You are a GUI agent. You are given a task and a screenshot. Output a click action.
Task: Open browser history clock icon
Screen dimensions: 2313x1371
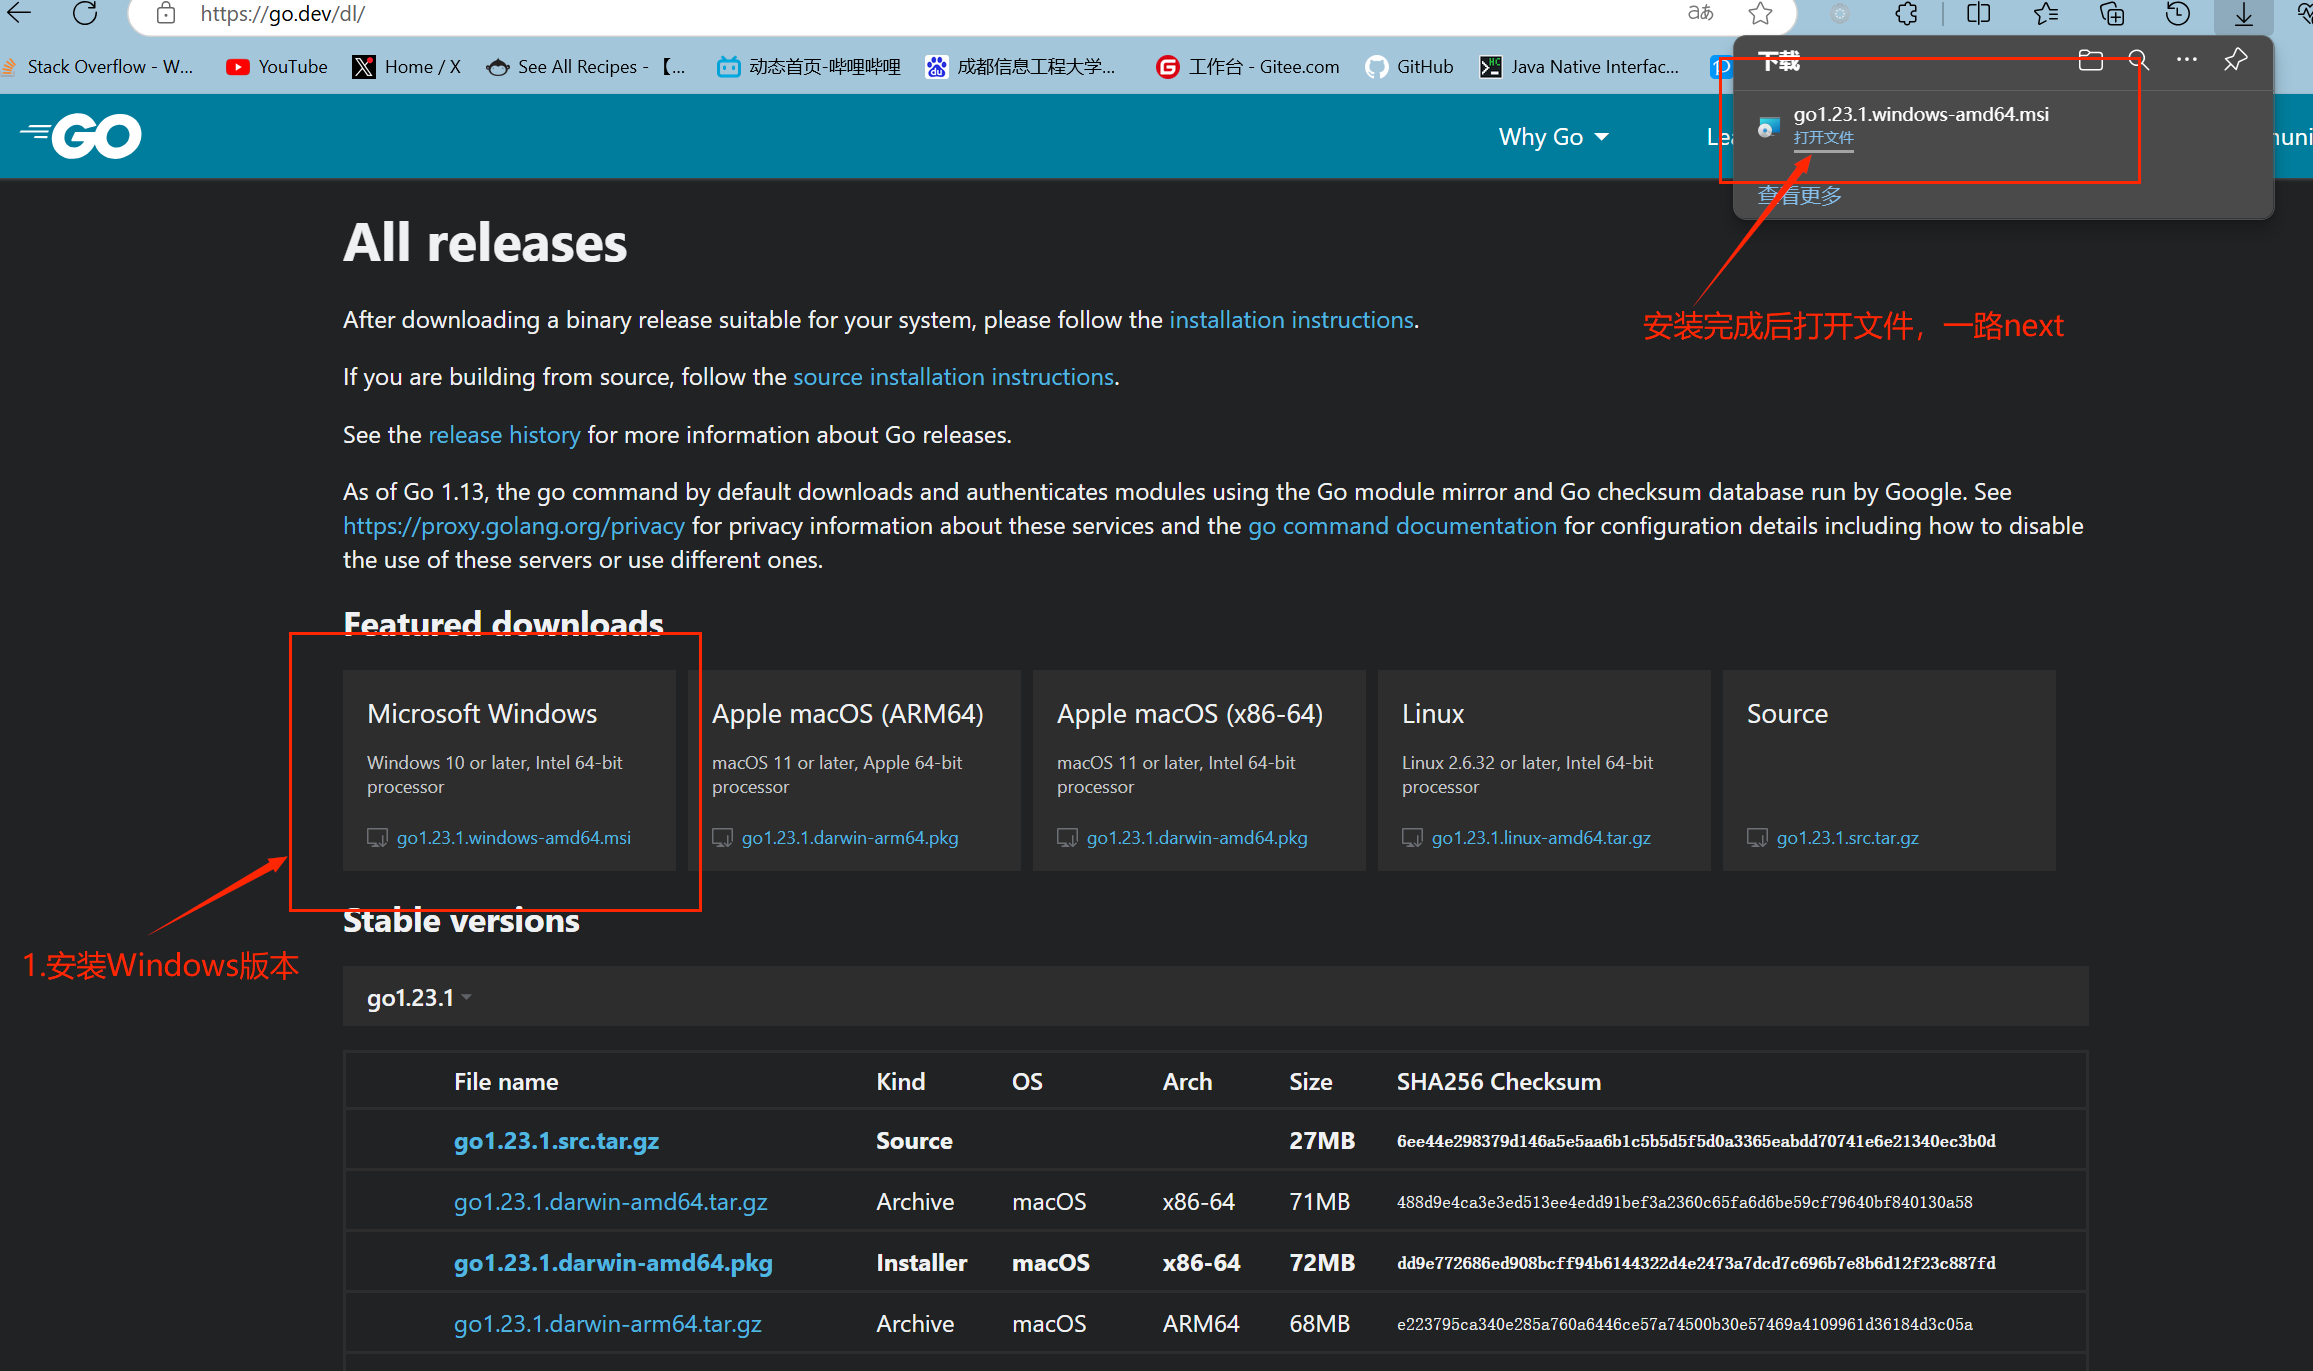click(x=2177, y=13)
